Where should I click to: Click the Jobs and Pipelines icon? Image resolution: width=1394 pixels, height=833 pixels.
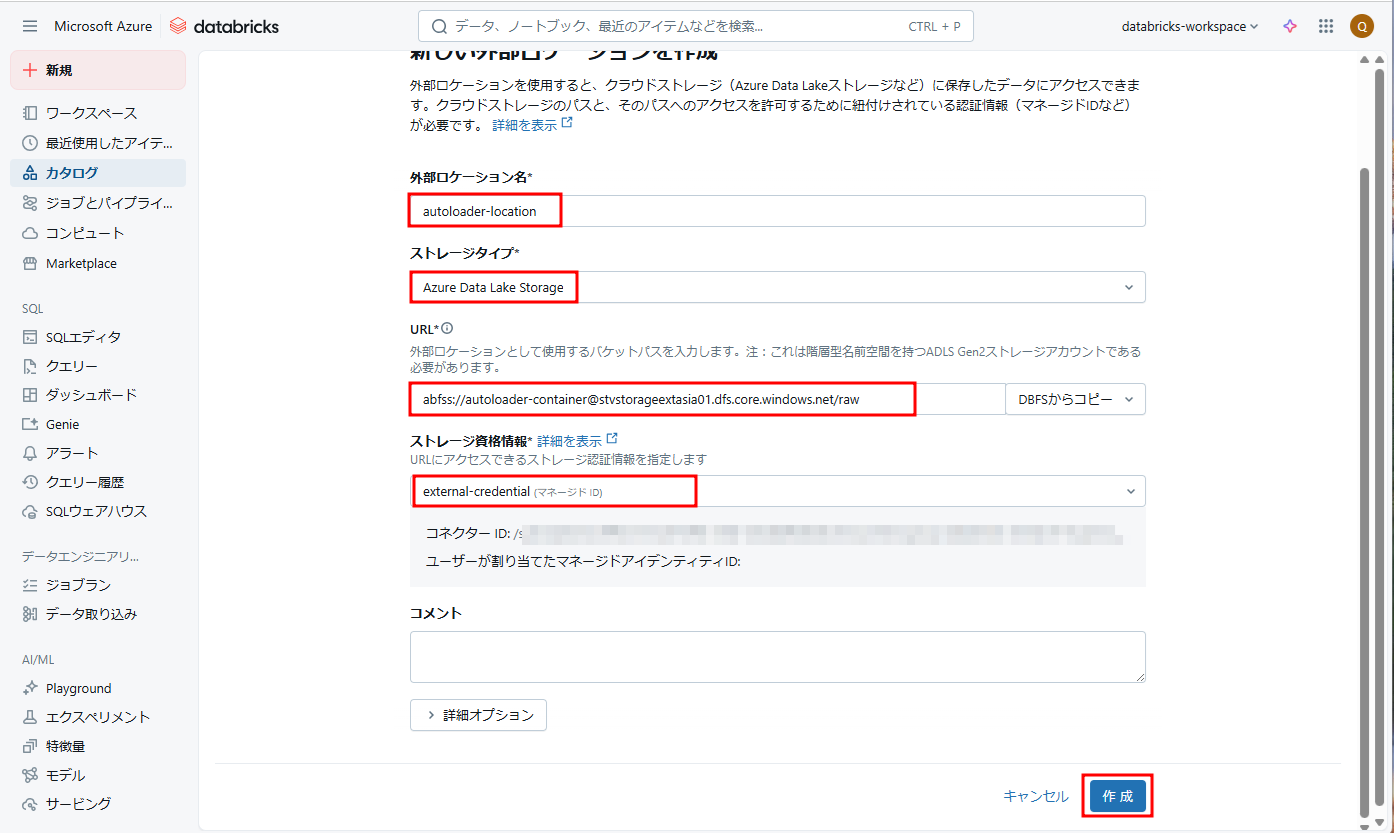[30, 203]
